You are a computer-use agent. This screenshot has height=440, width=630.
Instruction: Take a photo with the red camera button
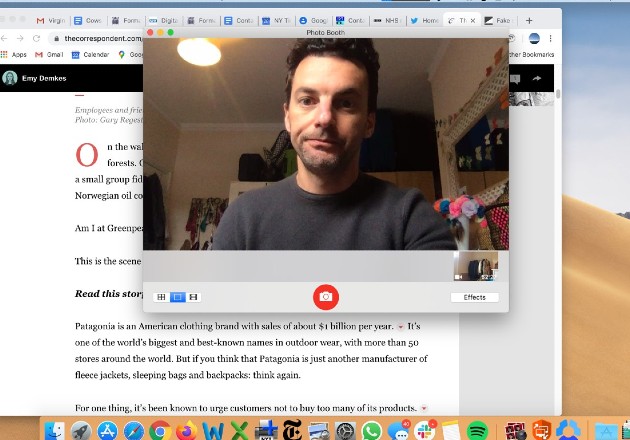(325, 297)
